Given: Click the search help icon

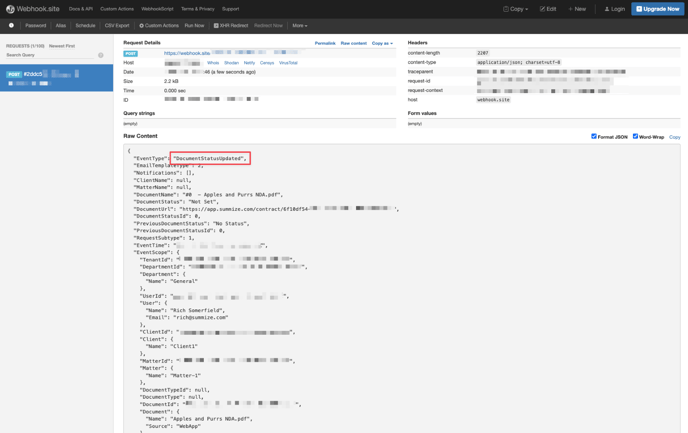Looking at the screenshot, I should coord(100,55).
